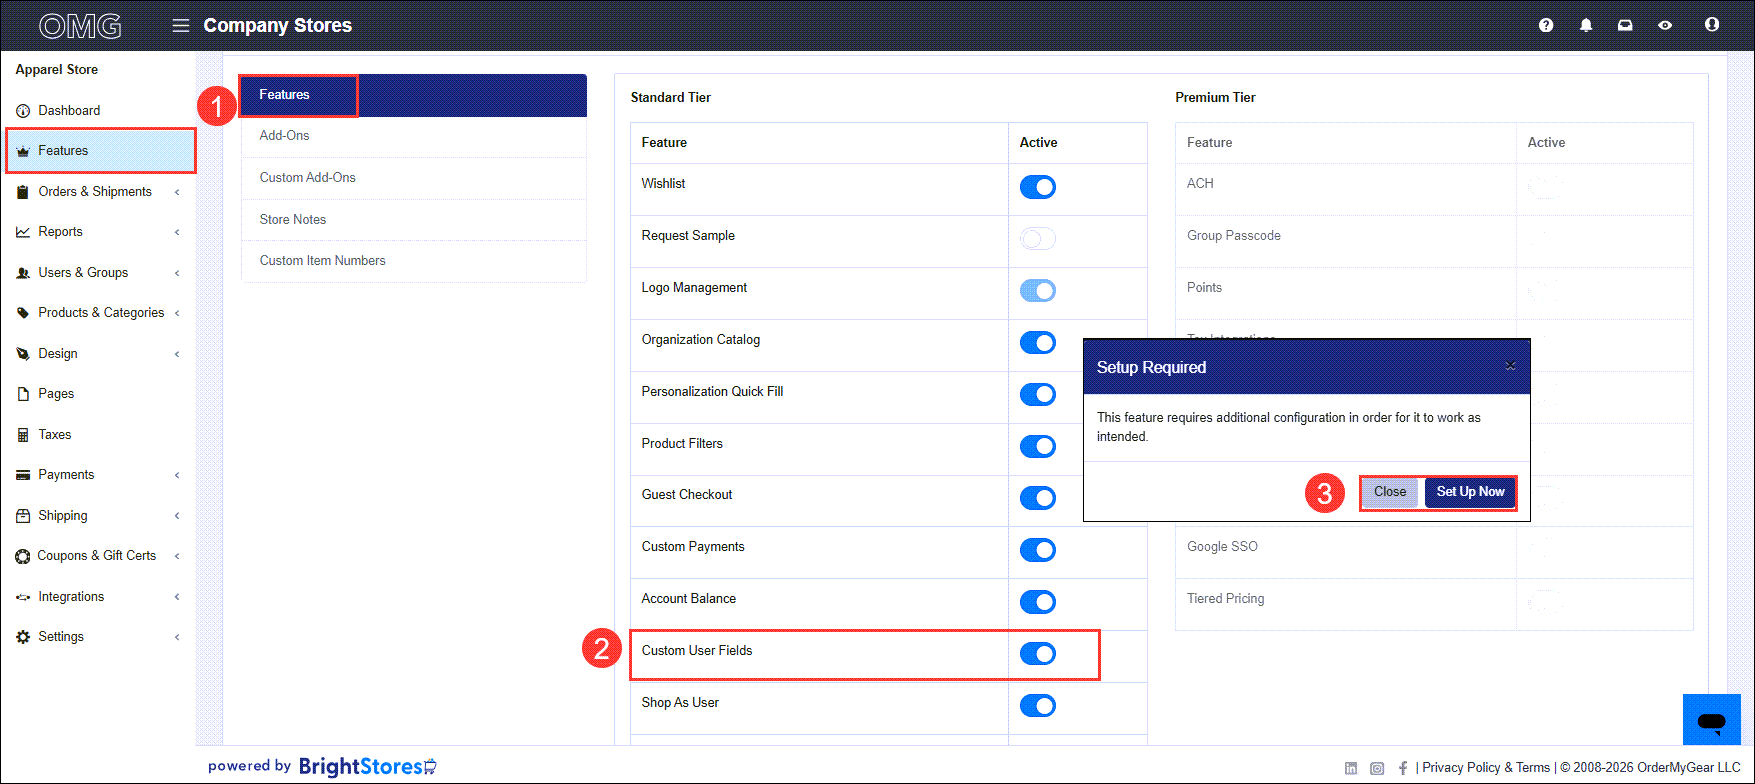Dismiss Setup Required dialog with X

click(x=1510, y=367)
